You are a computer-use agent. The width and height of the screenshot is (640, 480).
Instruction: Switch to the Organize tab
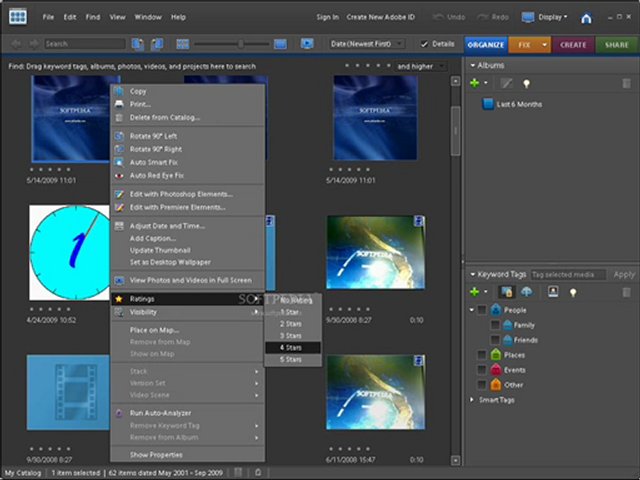pyautogui.click(x=486, y=45)
